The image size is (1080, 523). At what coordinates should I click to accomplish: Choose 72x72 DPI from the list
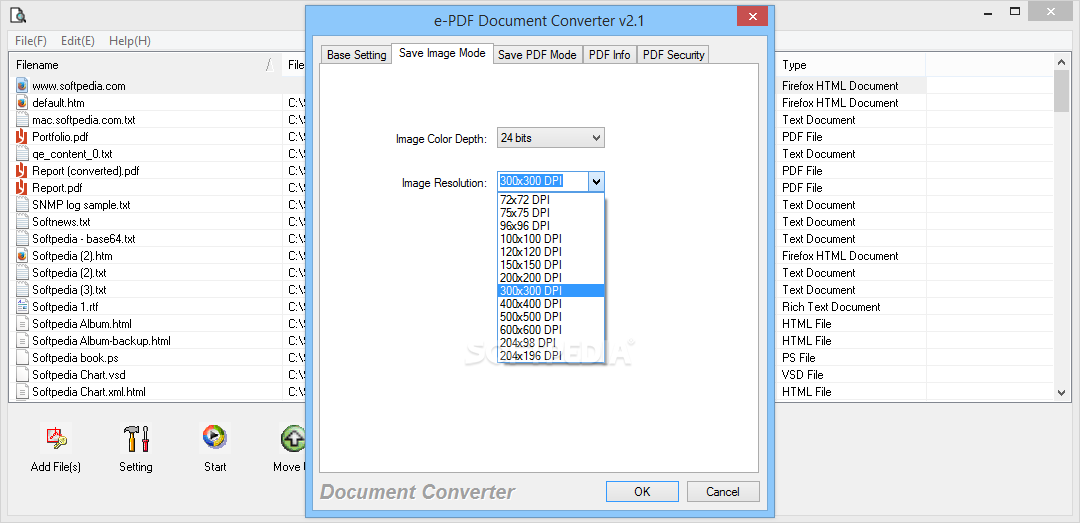[x=550, y=200]
